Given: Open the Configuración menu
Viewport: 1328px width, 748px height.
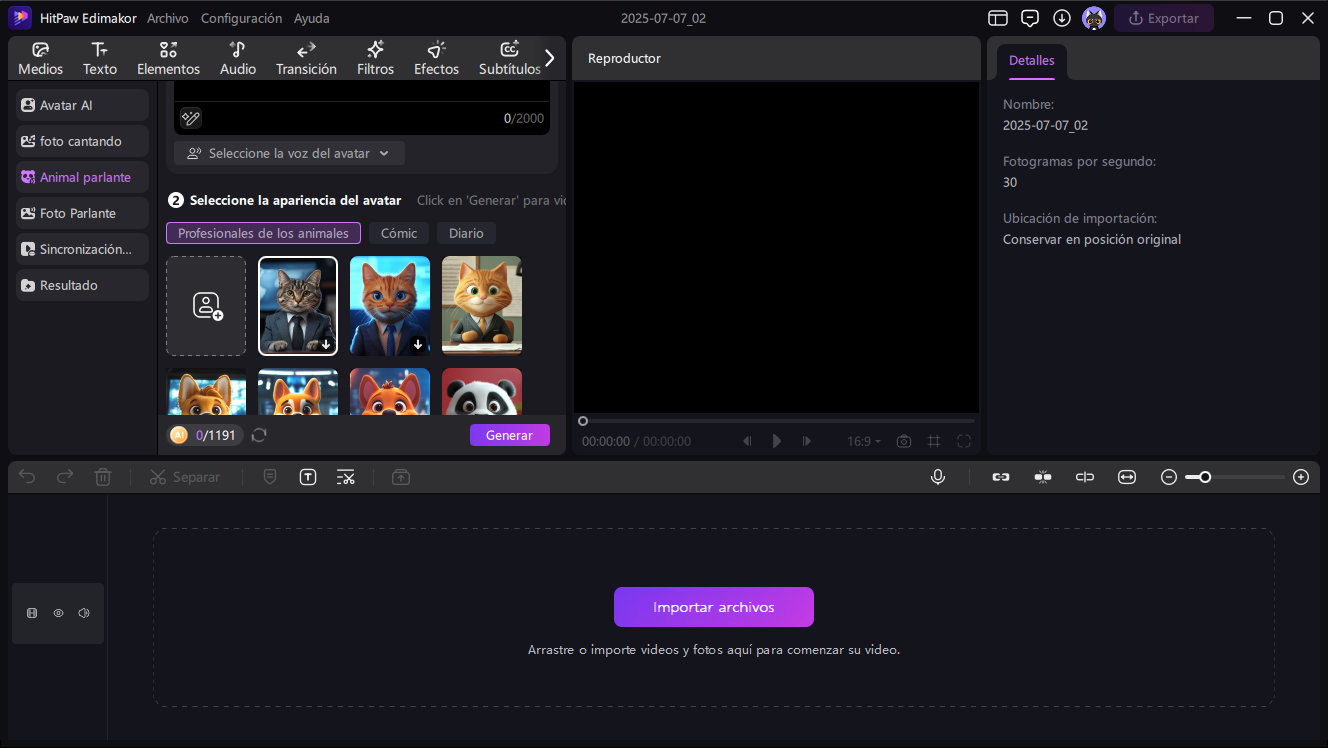Looking at the screenshot, I should [241, 18].
